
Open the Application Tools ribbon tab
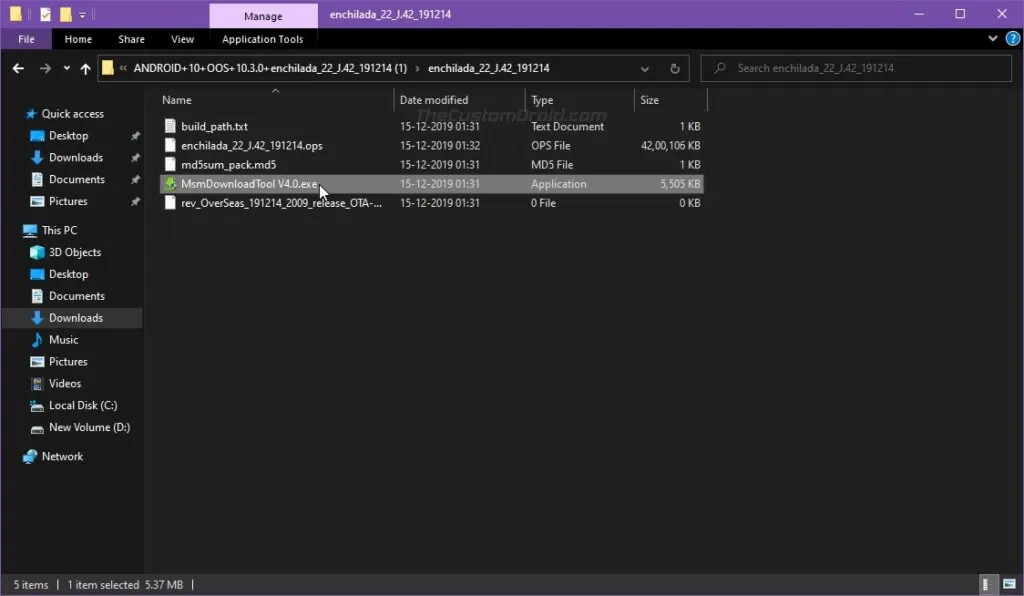pos(262,39)
